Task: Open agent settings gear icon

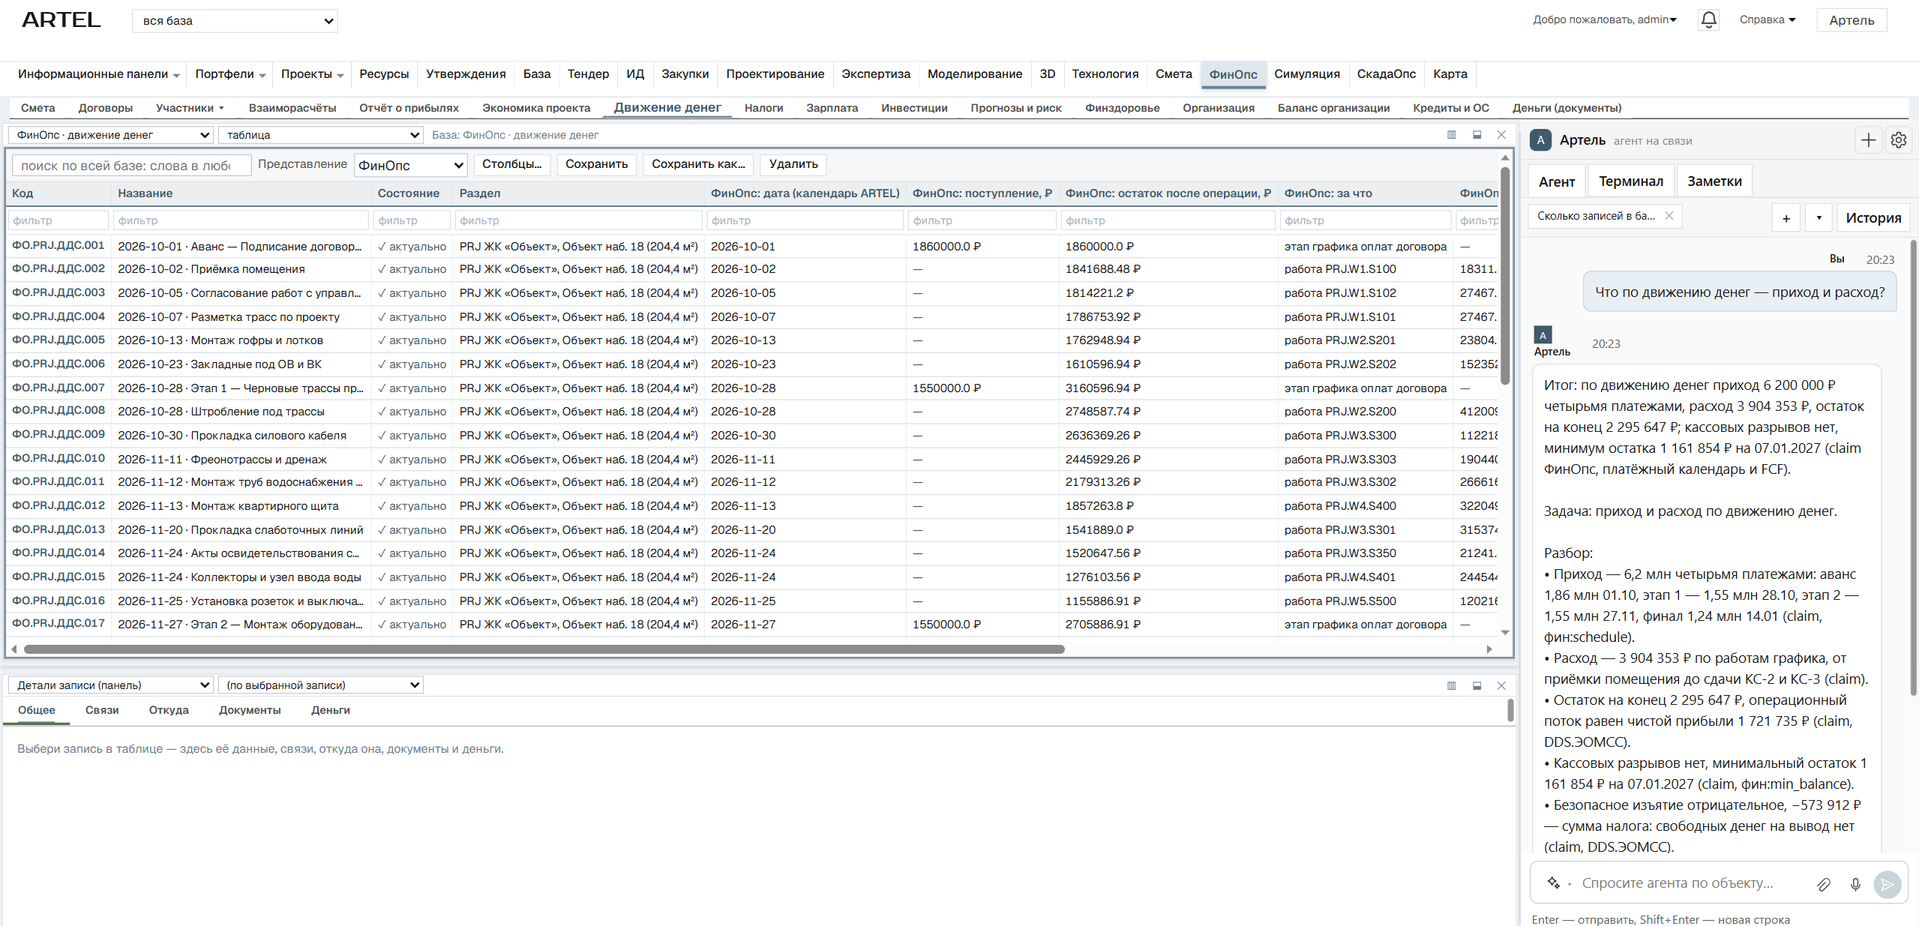Action: click(1898, 140)
